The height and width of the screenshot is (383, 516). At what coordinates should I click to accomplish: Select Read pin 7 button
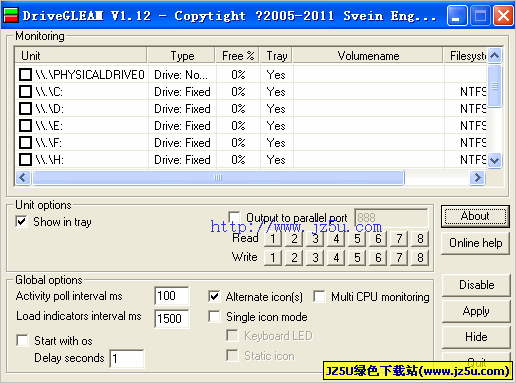click(x=399, y=238)
